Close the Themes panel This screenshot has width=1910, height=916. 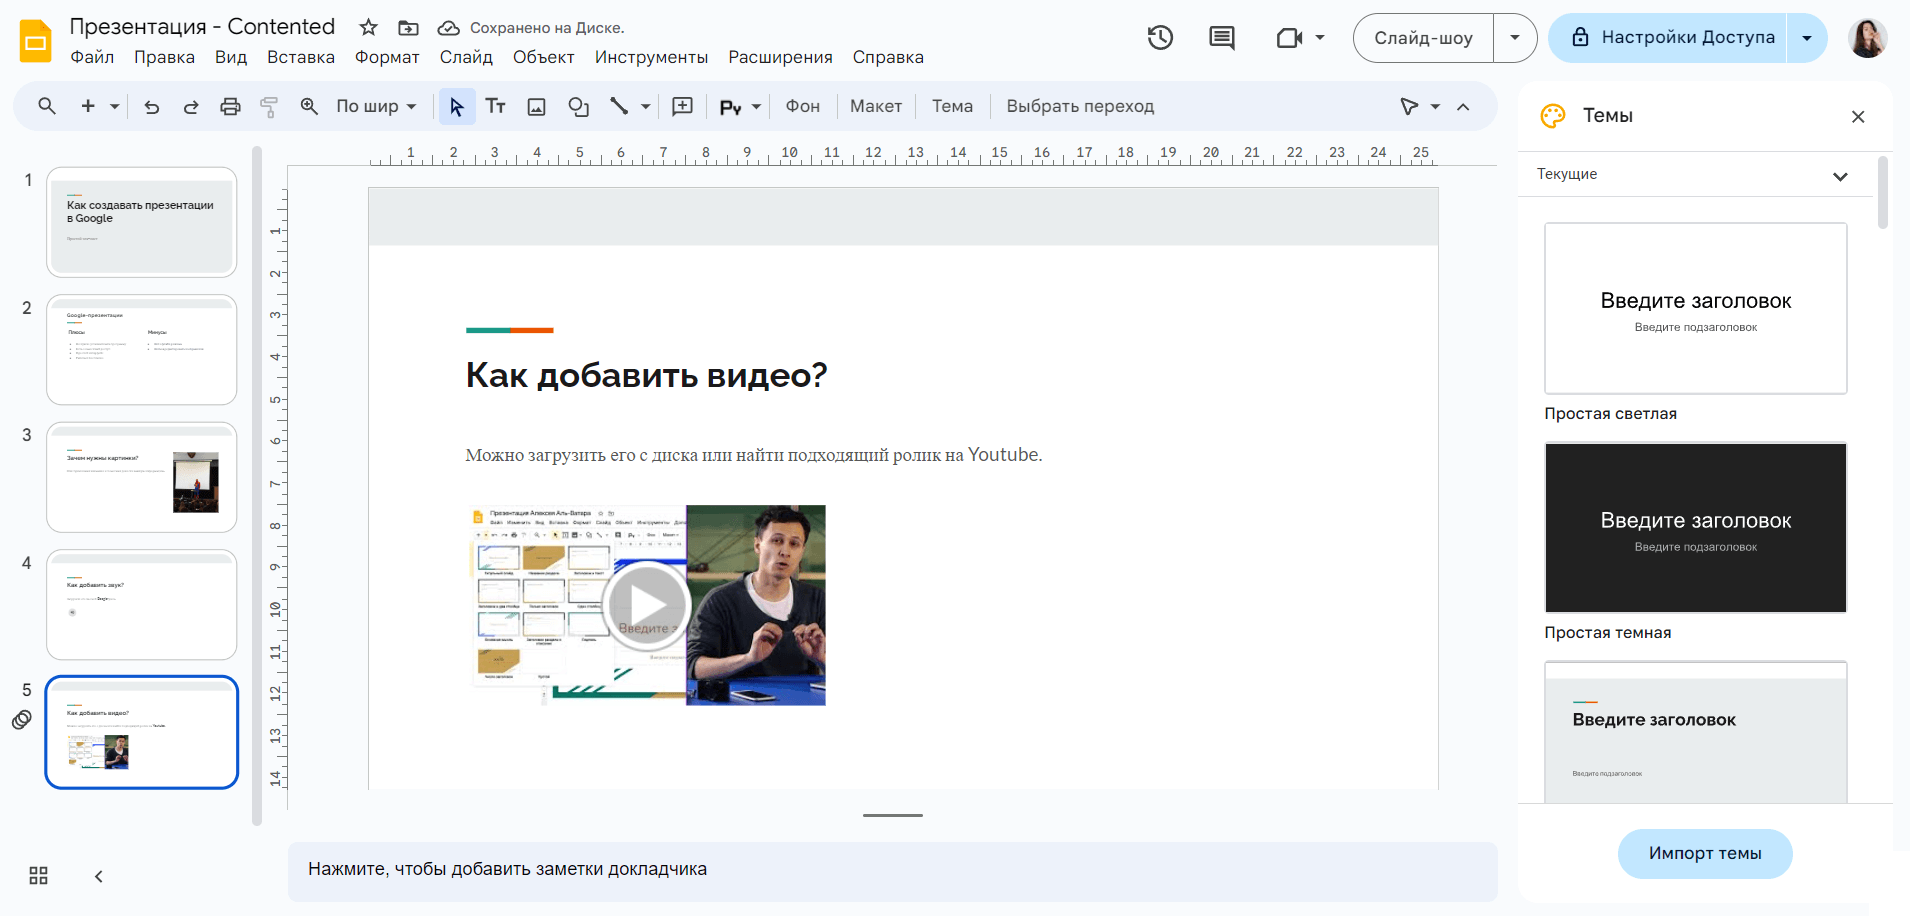pyautogui.click(x=1858, y=117)
